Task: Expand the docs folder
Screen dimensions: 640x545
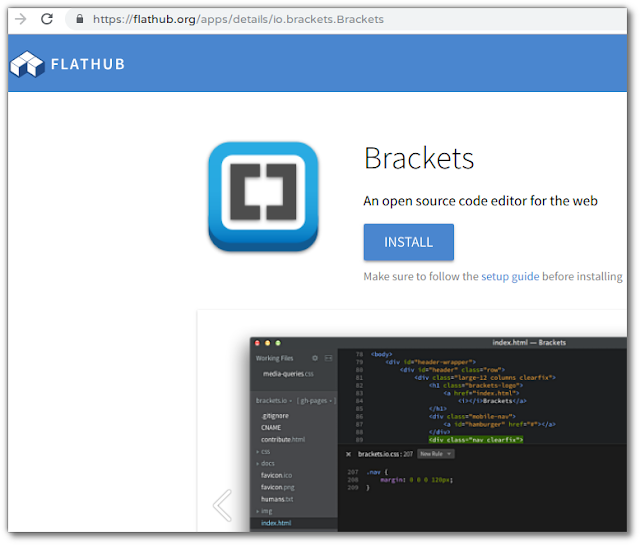Action: tap(265, 463)
